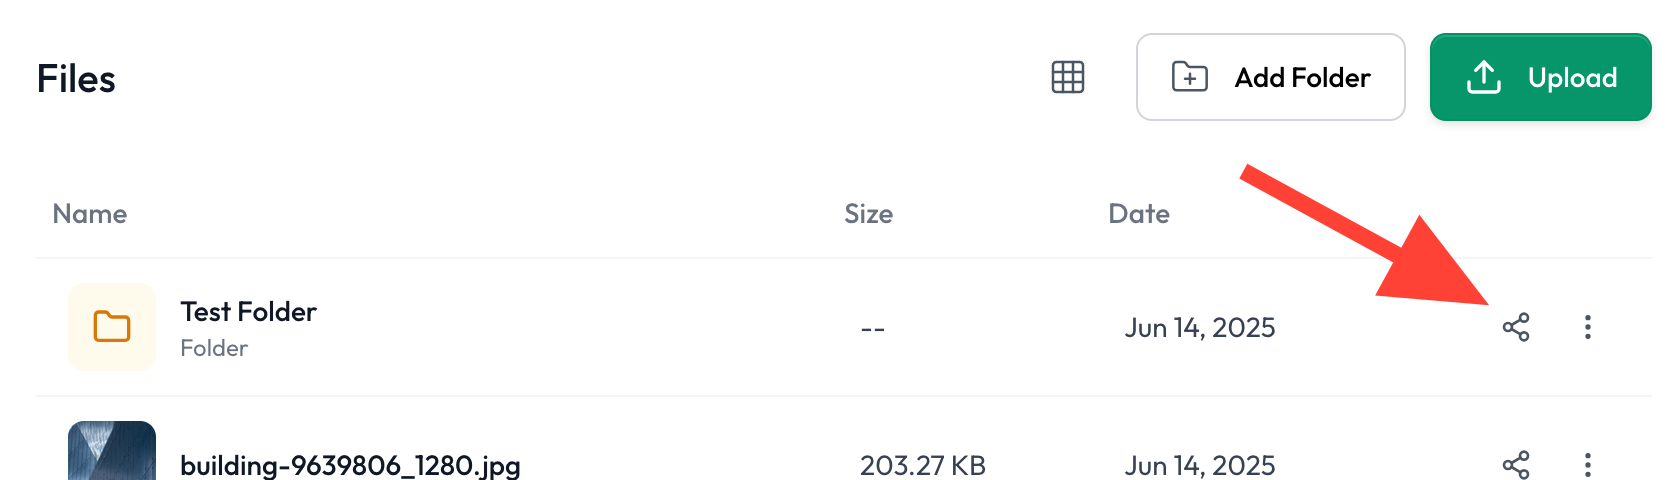The width and height of the screenshot is (1676, 480).
Task: Share the Test Folder
Action: coord(1516,327)
